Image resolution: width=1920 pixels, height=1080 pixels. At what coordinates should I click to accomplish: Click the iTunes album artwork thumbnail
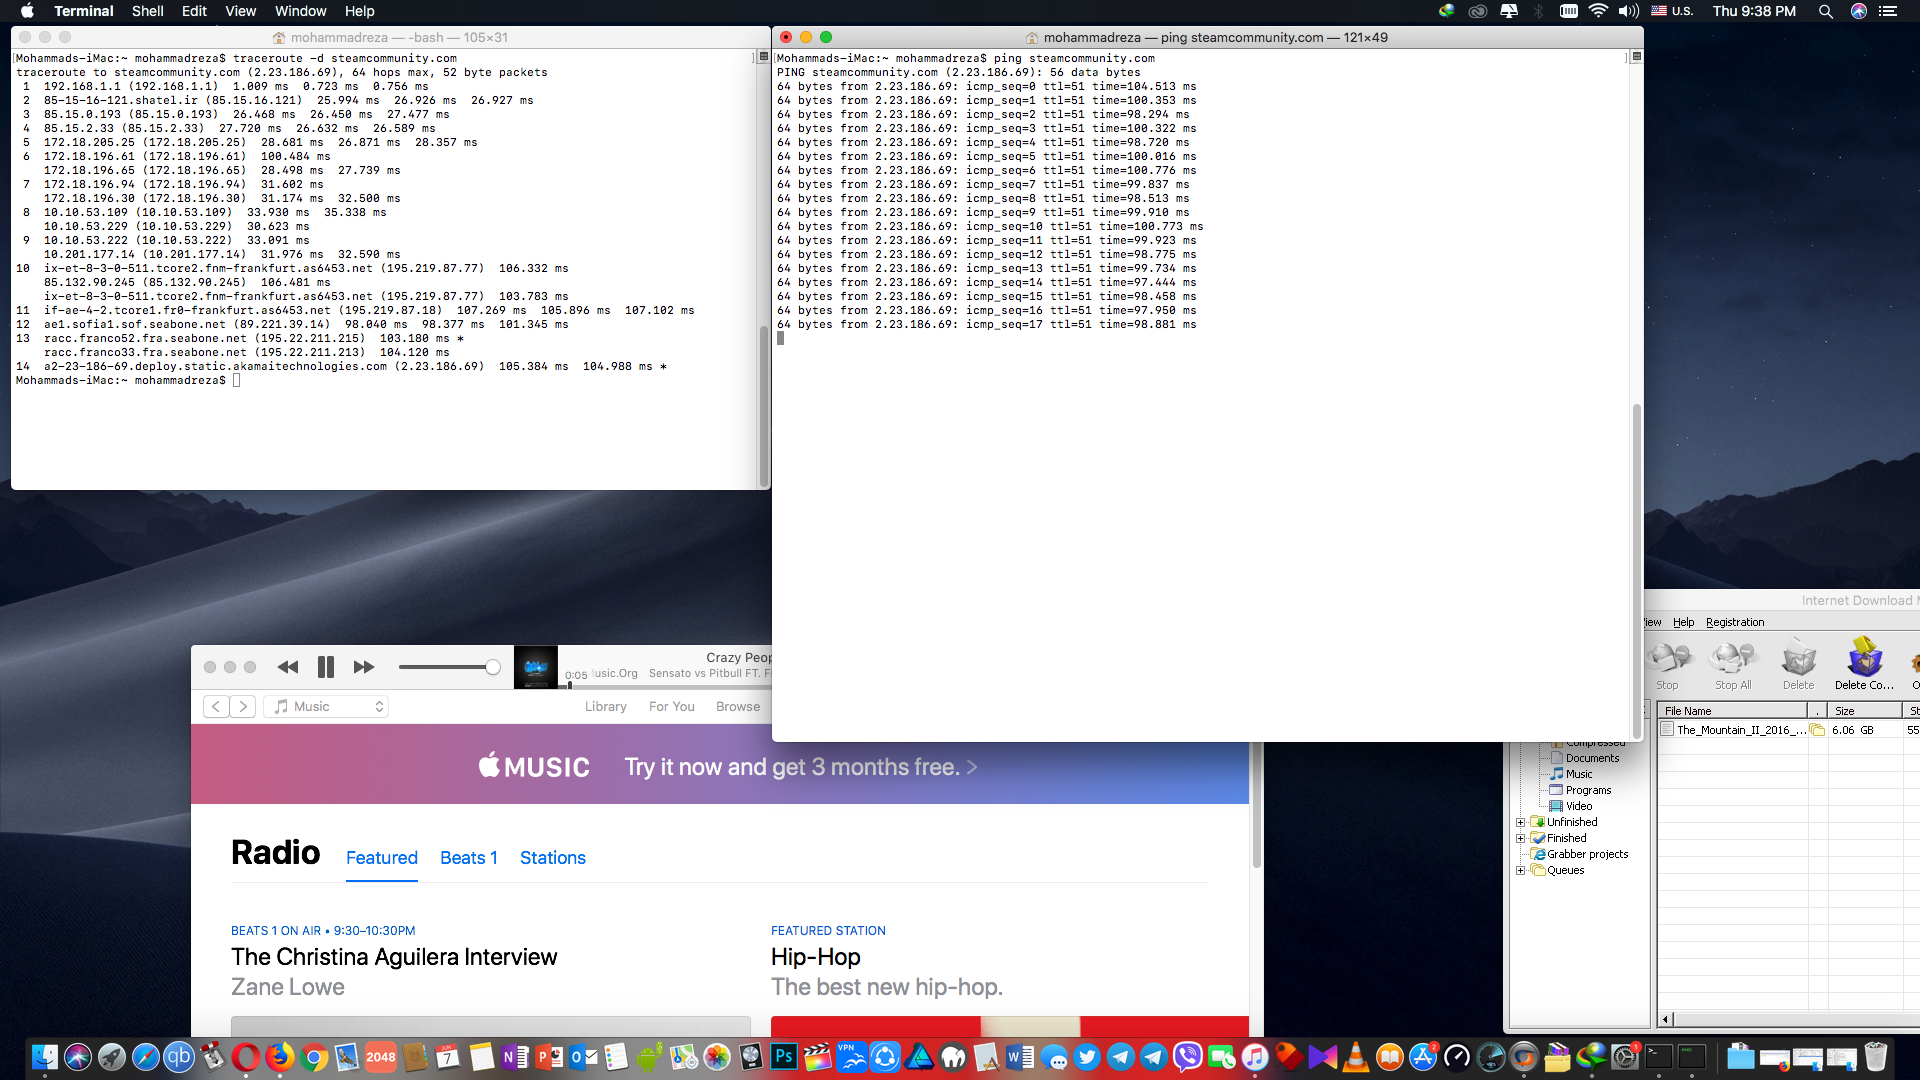coord(536,667)
